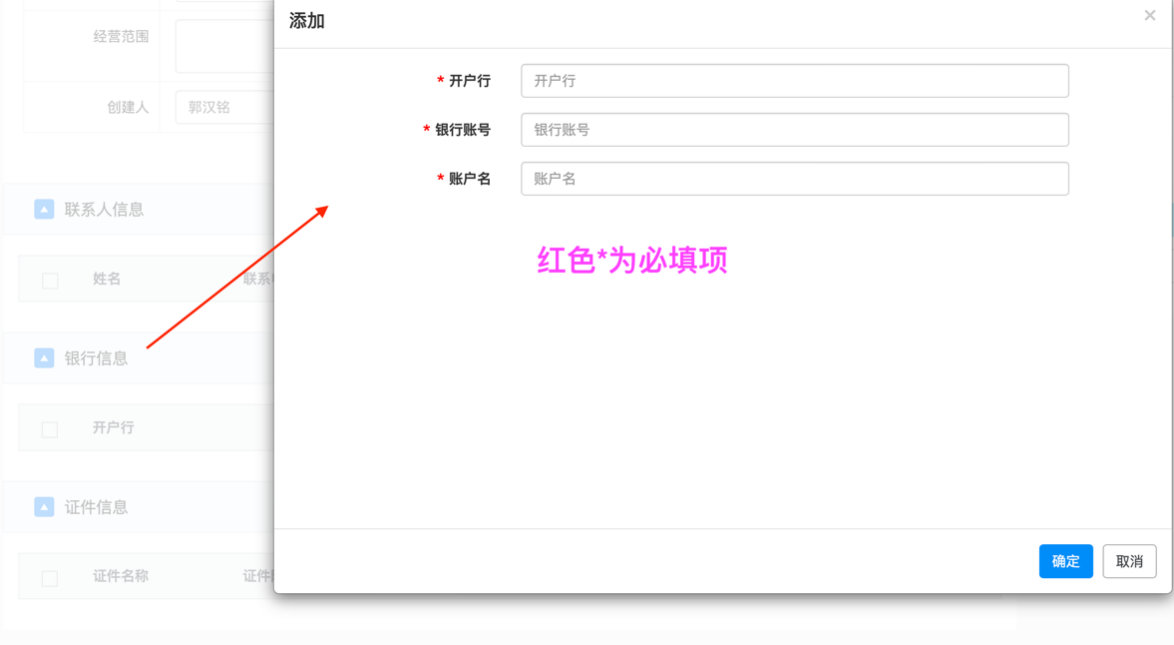Toggle the checkbox in the bank table header
1174x645 pixels.
(x=50, y=429)
